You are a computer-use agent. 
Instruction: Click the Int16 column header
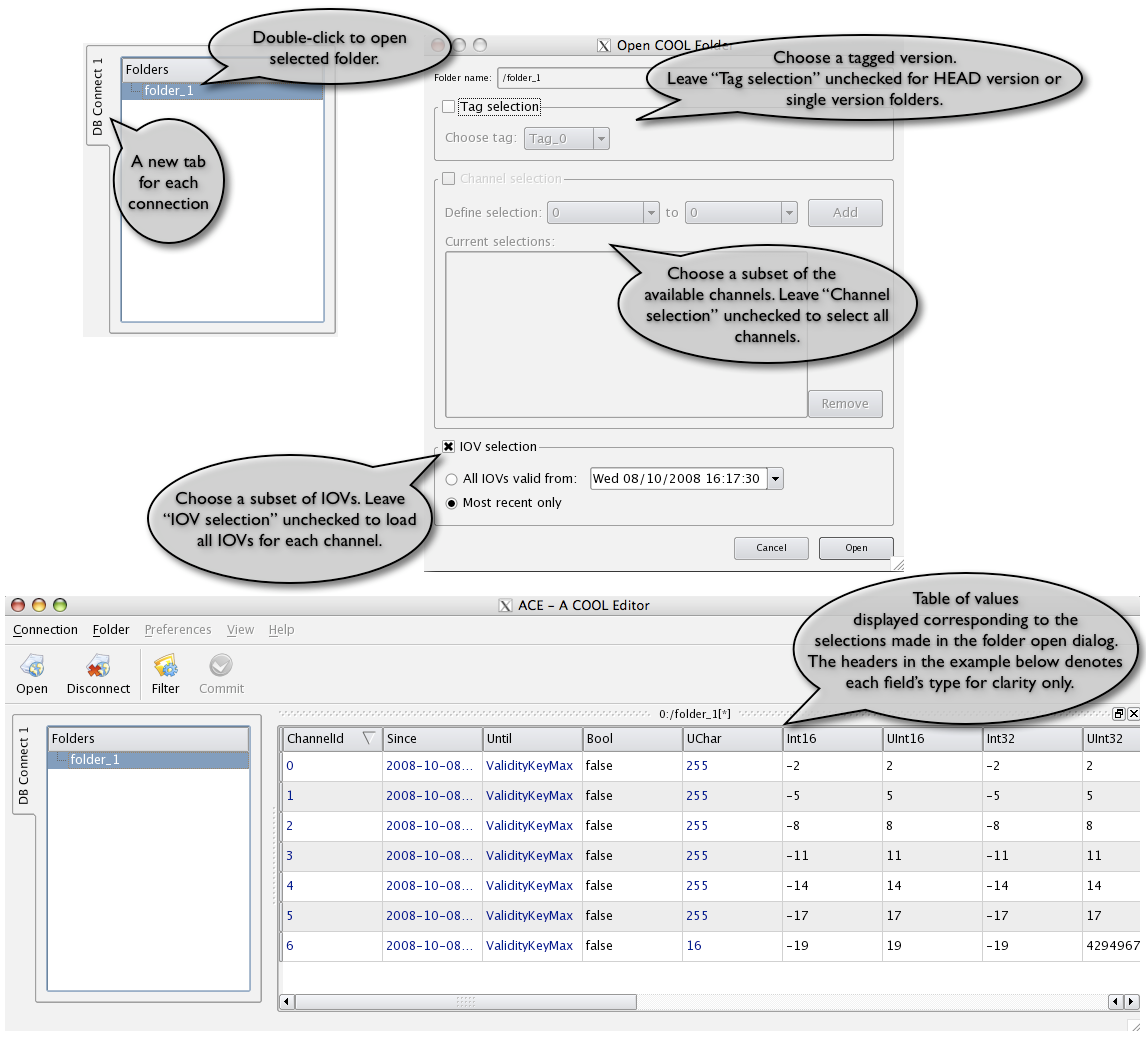click(832, 738)
